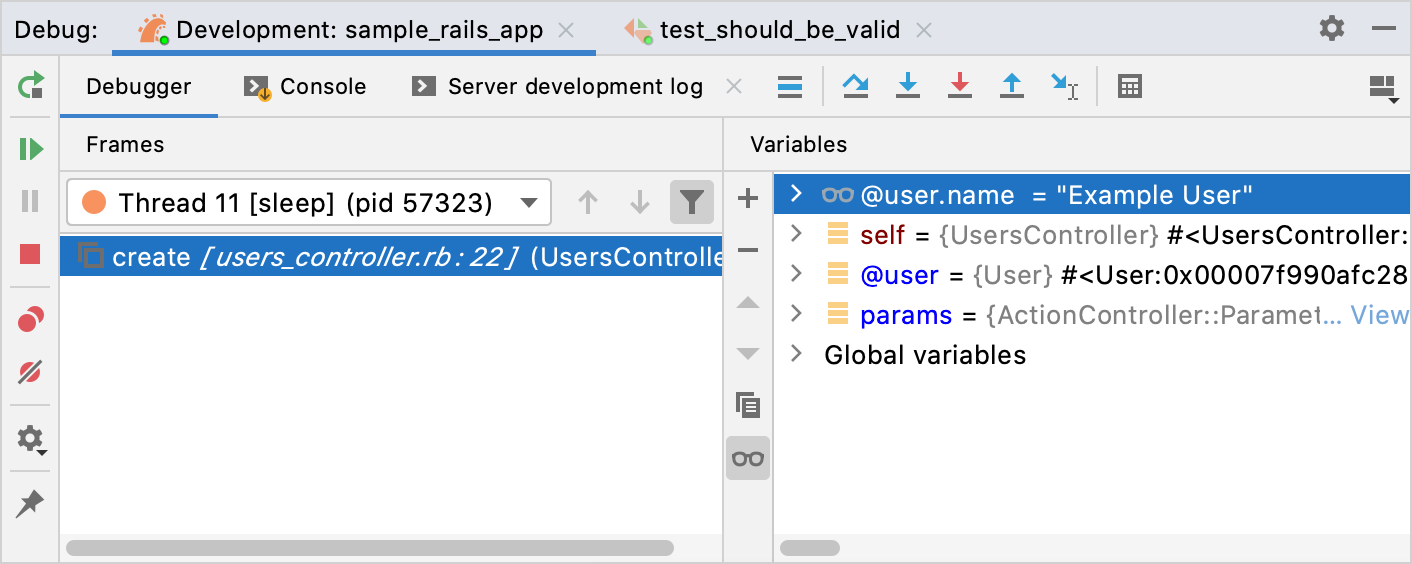
Task: Add a new watch with plus button
Action: click(748, 198)
